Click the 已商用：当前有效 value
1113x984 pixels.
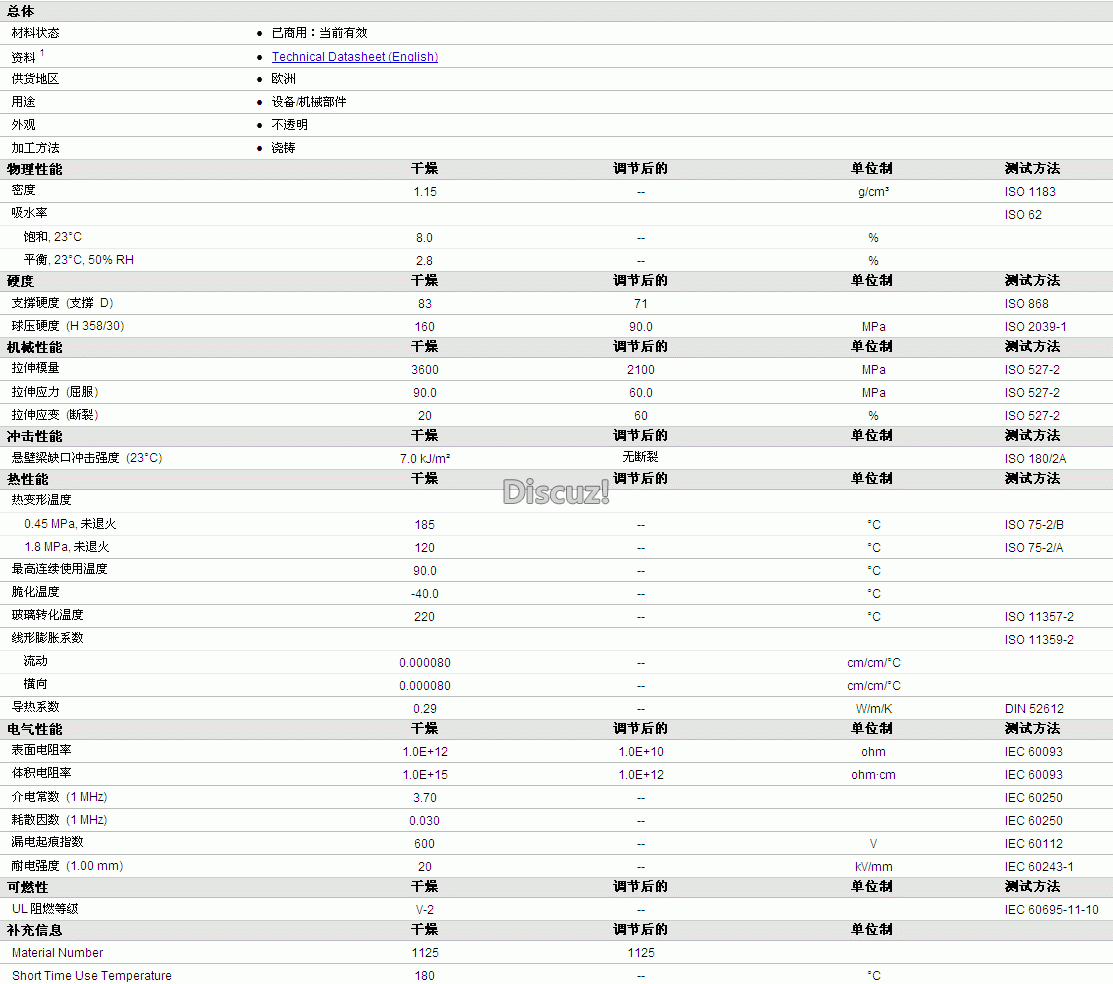(x=319, y=33)
